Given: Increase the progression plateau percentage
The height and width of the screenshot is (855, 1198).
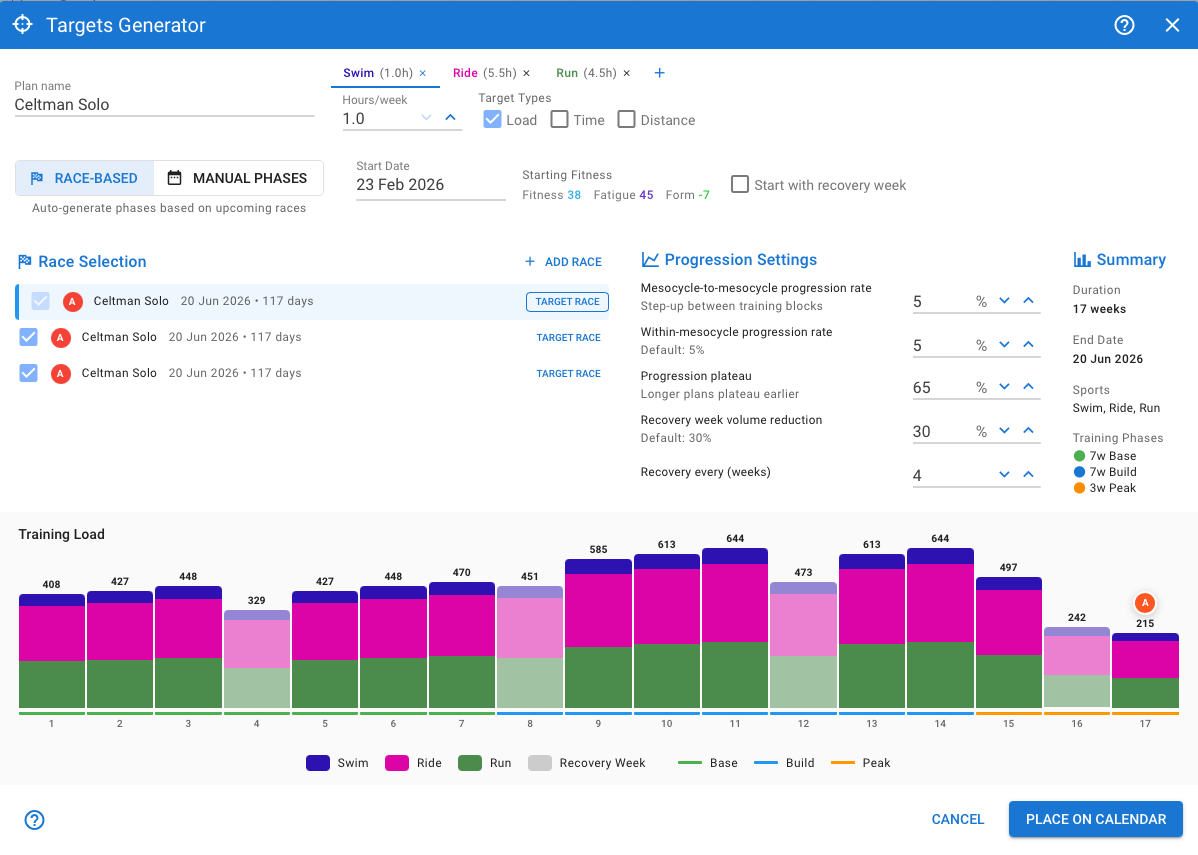Looking at the screenshot, I should (x=1028, y=387).
